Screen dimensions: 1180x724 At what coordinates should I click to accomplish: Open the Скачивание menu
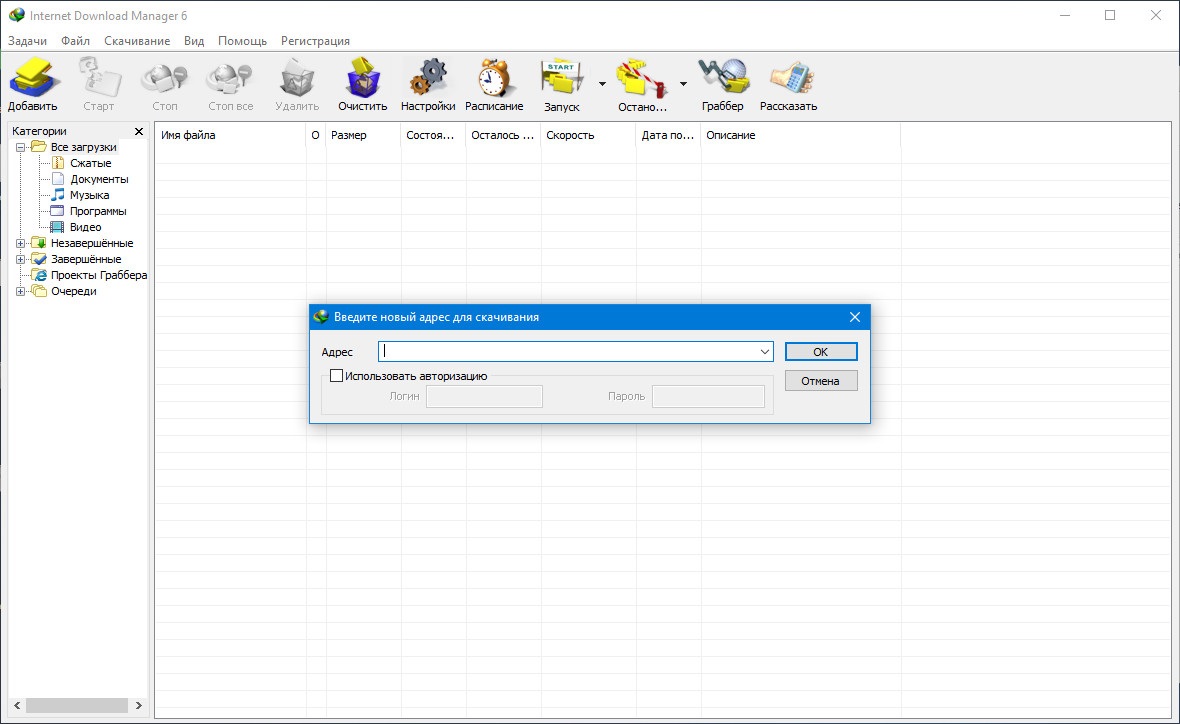[x=137, y=41]
